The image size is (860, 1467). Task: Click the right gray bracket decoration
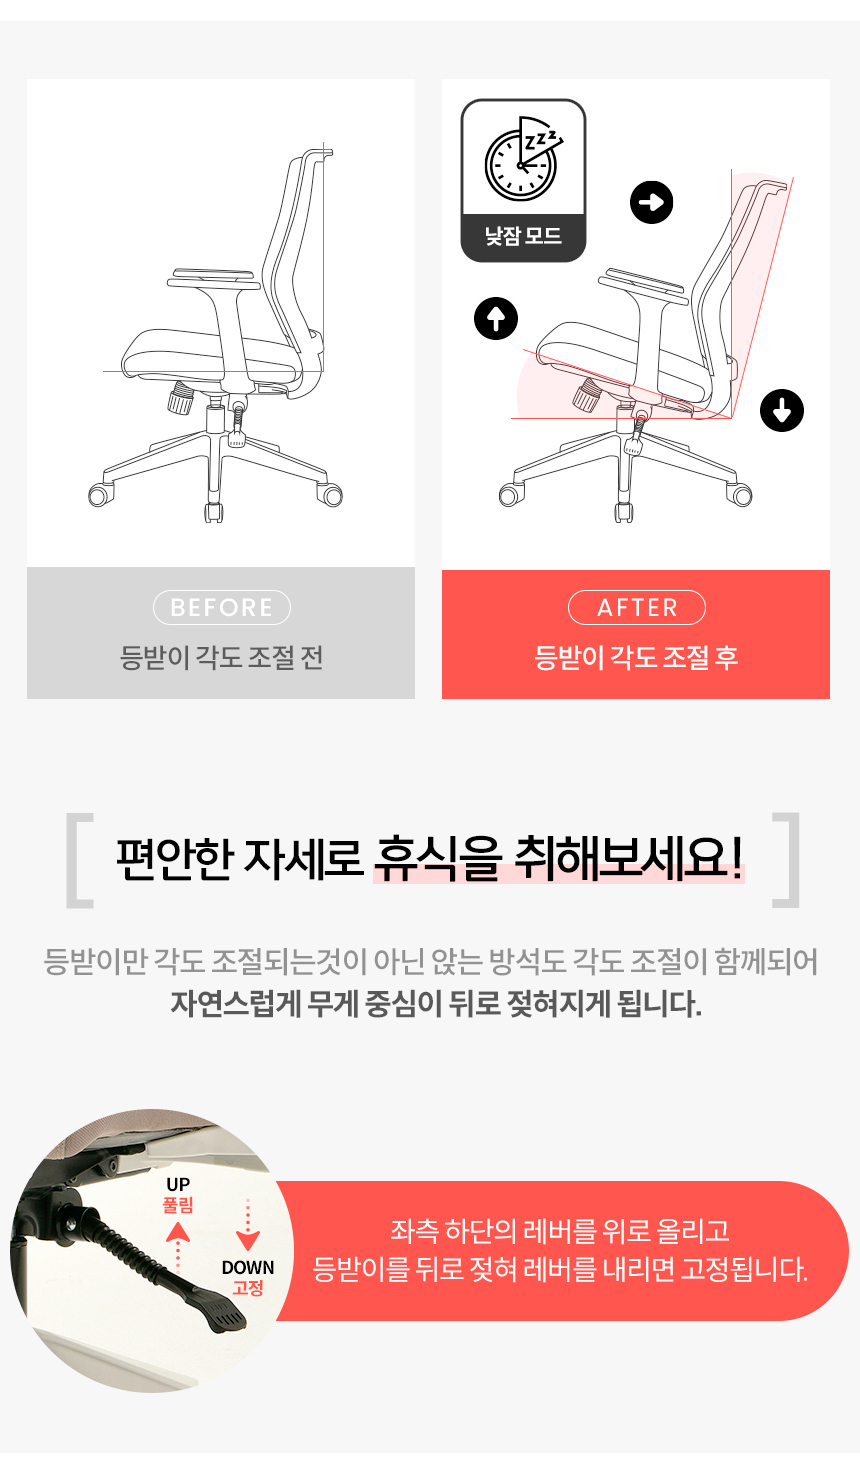(x=786, y=860)
